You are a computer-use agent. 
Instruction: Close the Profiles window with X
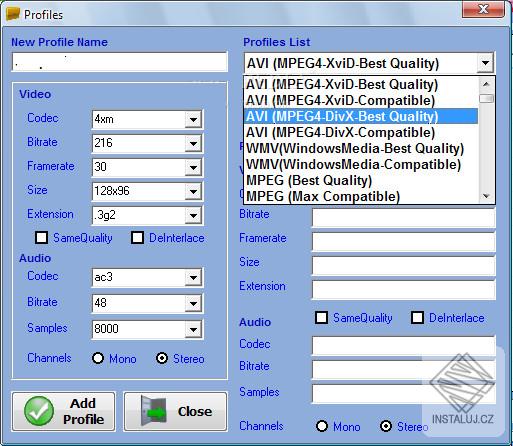[483, 9]
